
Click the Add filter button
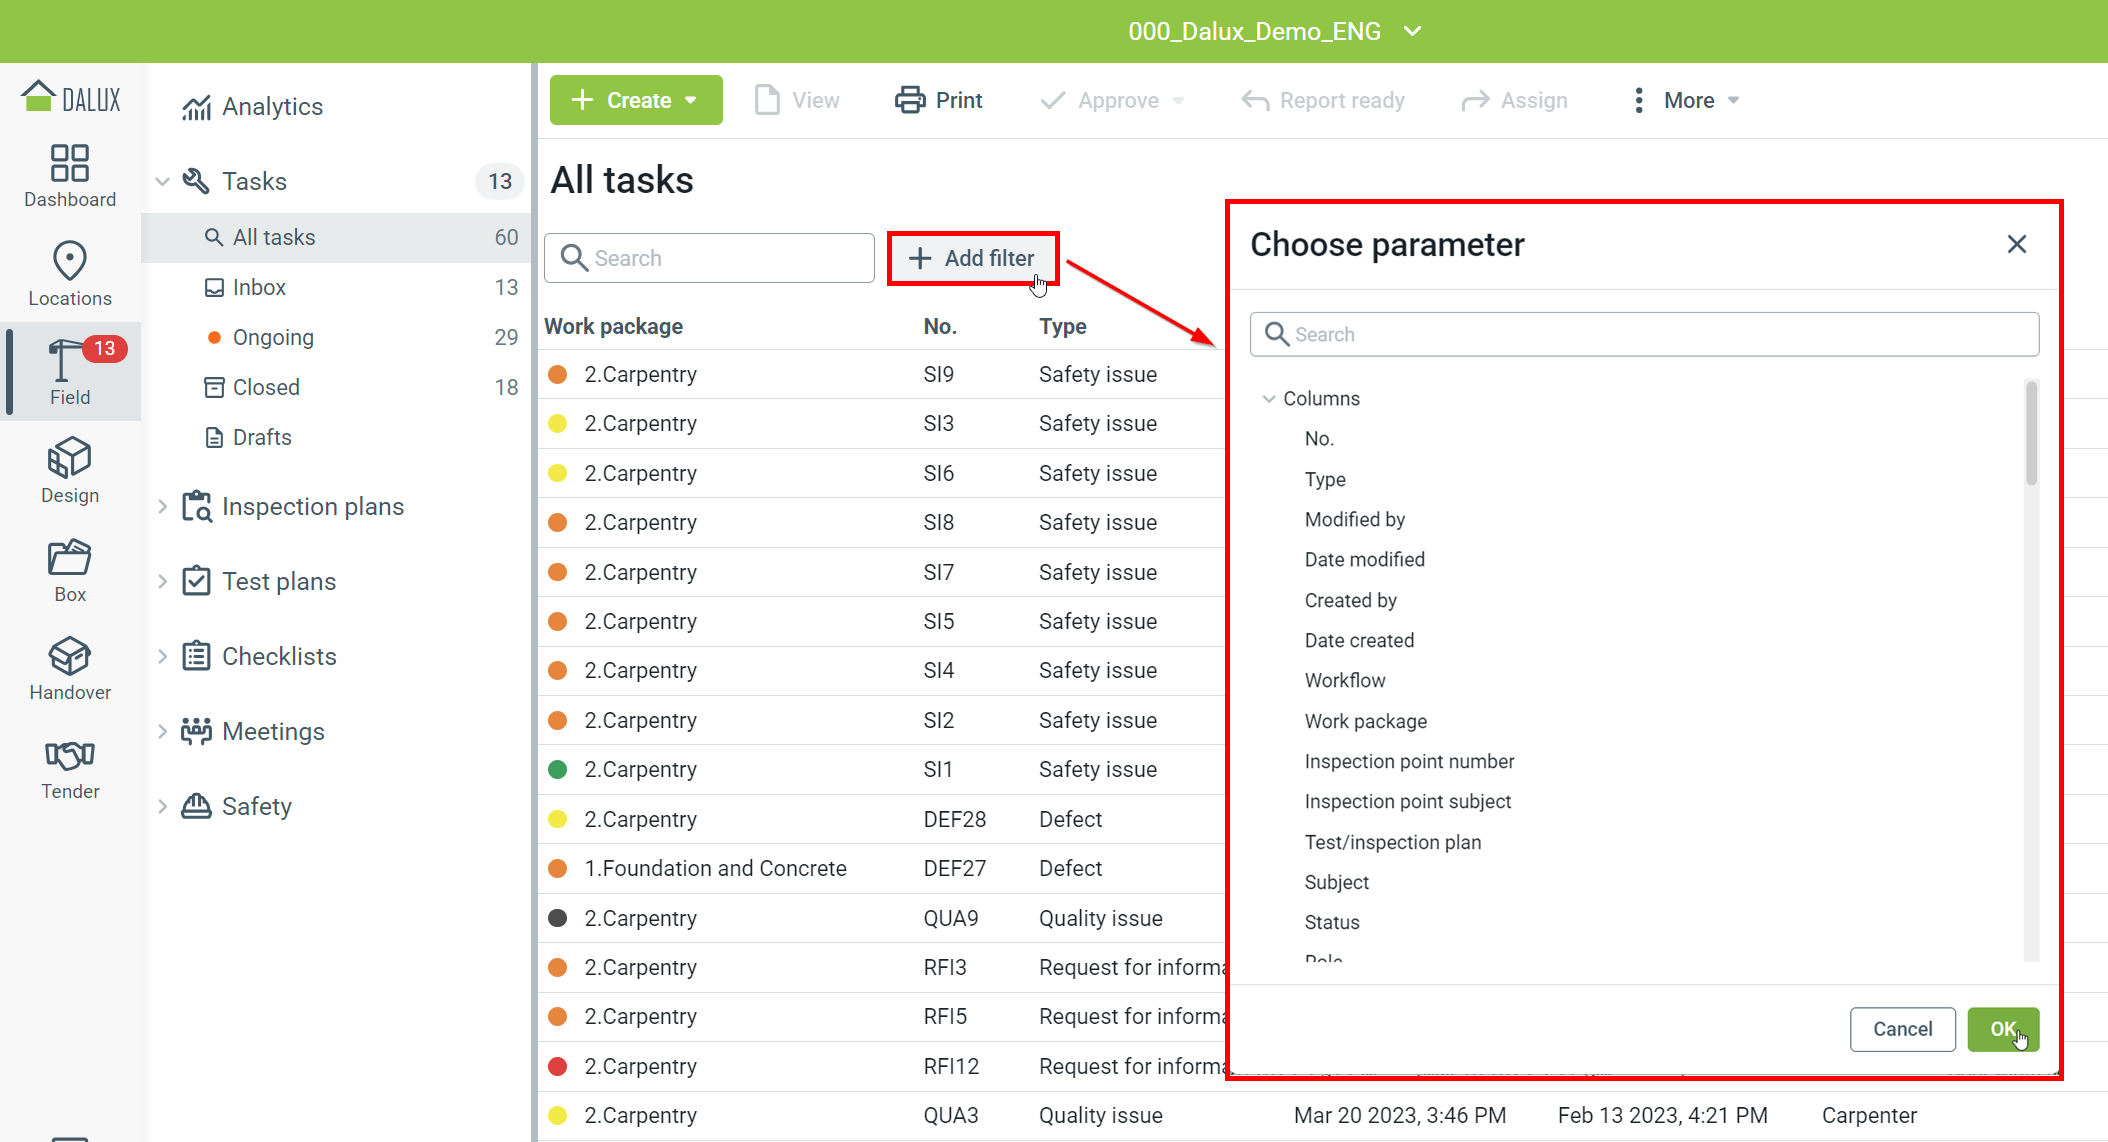tap(972, 258)
